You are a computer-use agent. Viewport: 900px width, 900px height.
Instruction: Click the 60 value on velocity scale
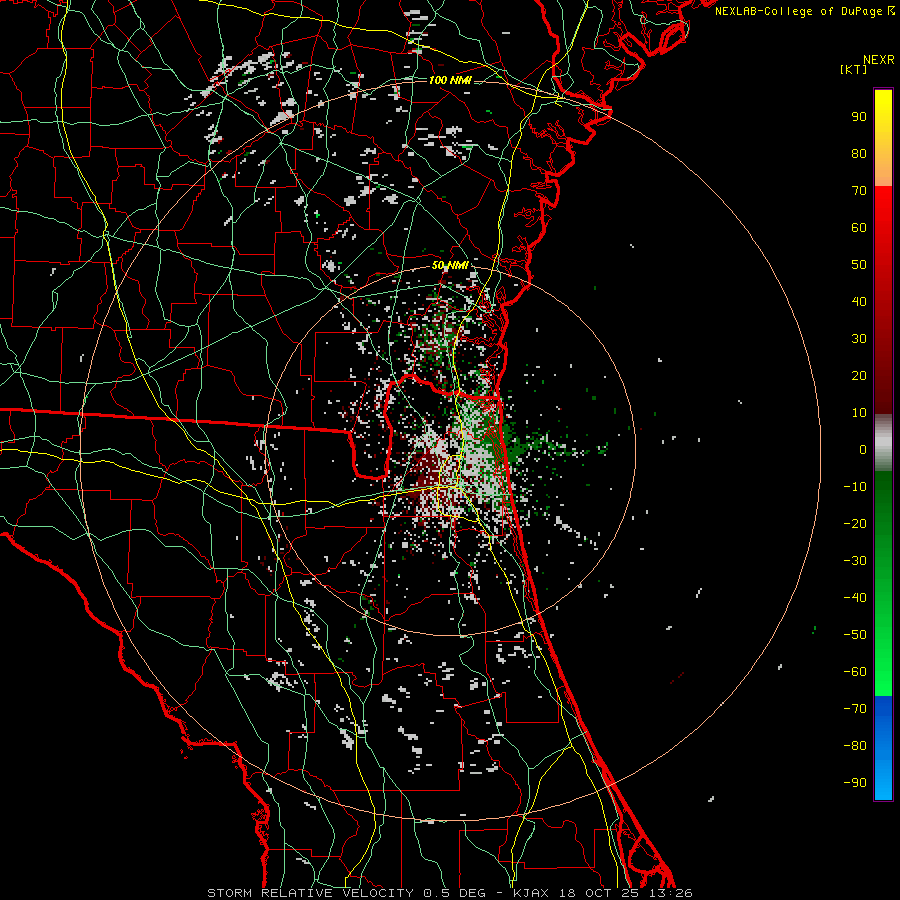[x=859, y=227]
